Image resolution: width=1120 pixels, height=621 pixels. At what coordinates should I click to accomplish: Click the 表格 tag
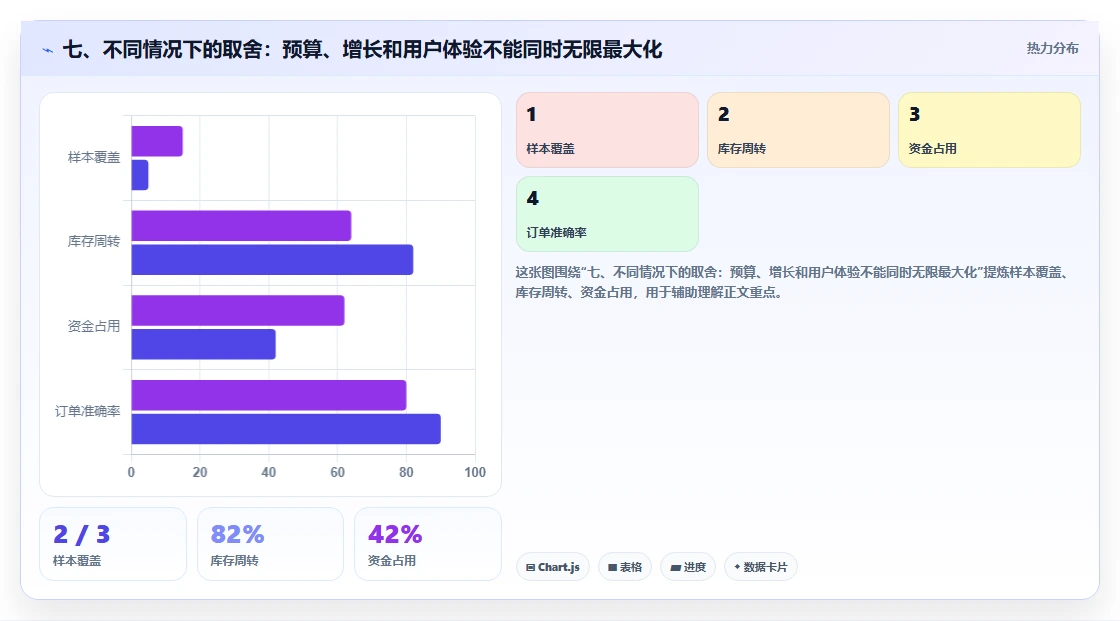click(x=624, y=567)
